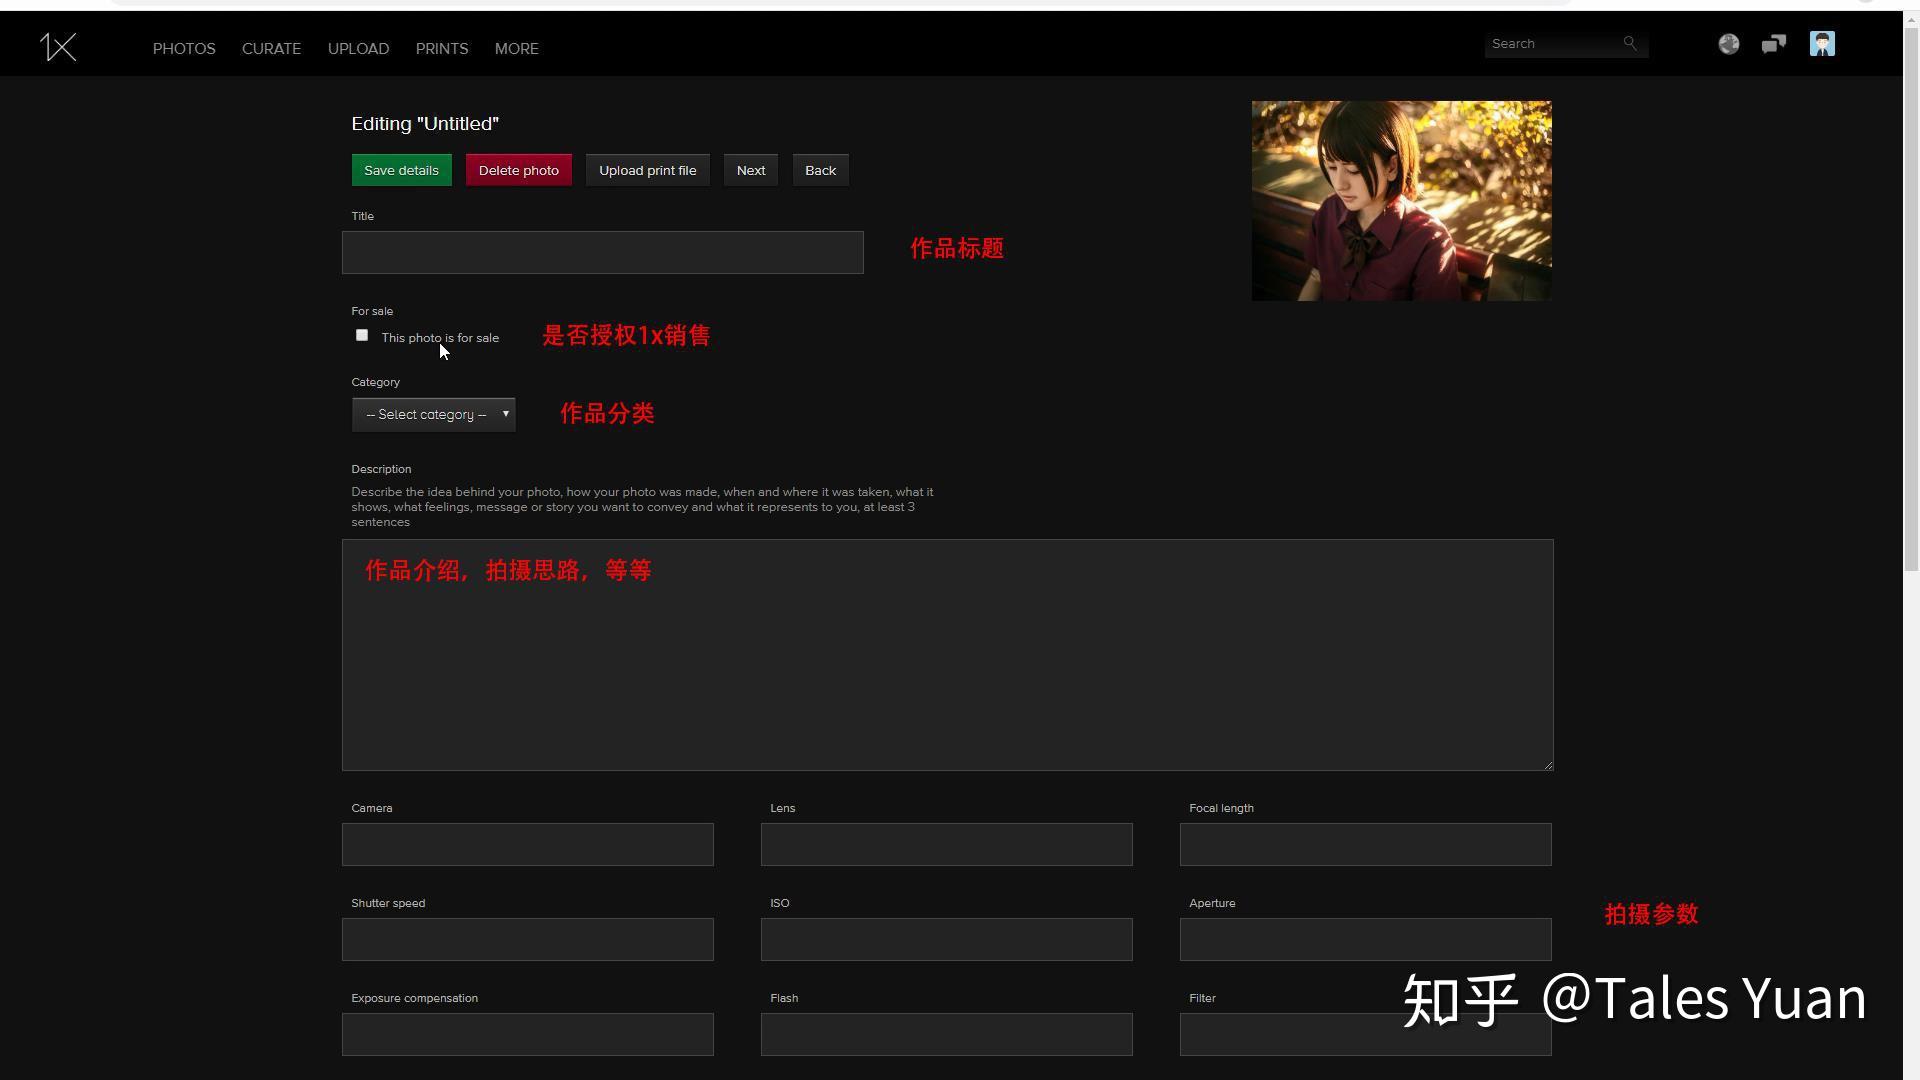Click your profile avatar icon

click(1822, 43)
